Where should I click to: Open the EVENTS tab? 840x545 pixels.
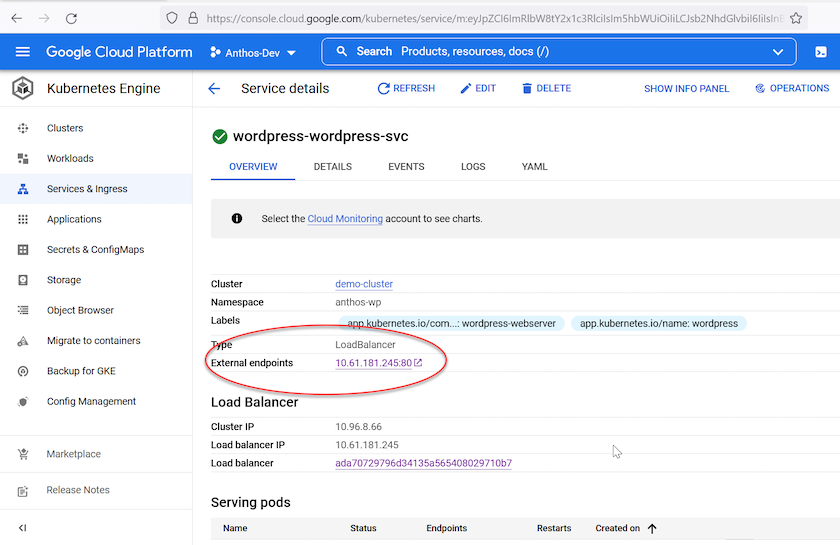[x=406, y=167]
